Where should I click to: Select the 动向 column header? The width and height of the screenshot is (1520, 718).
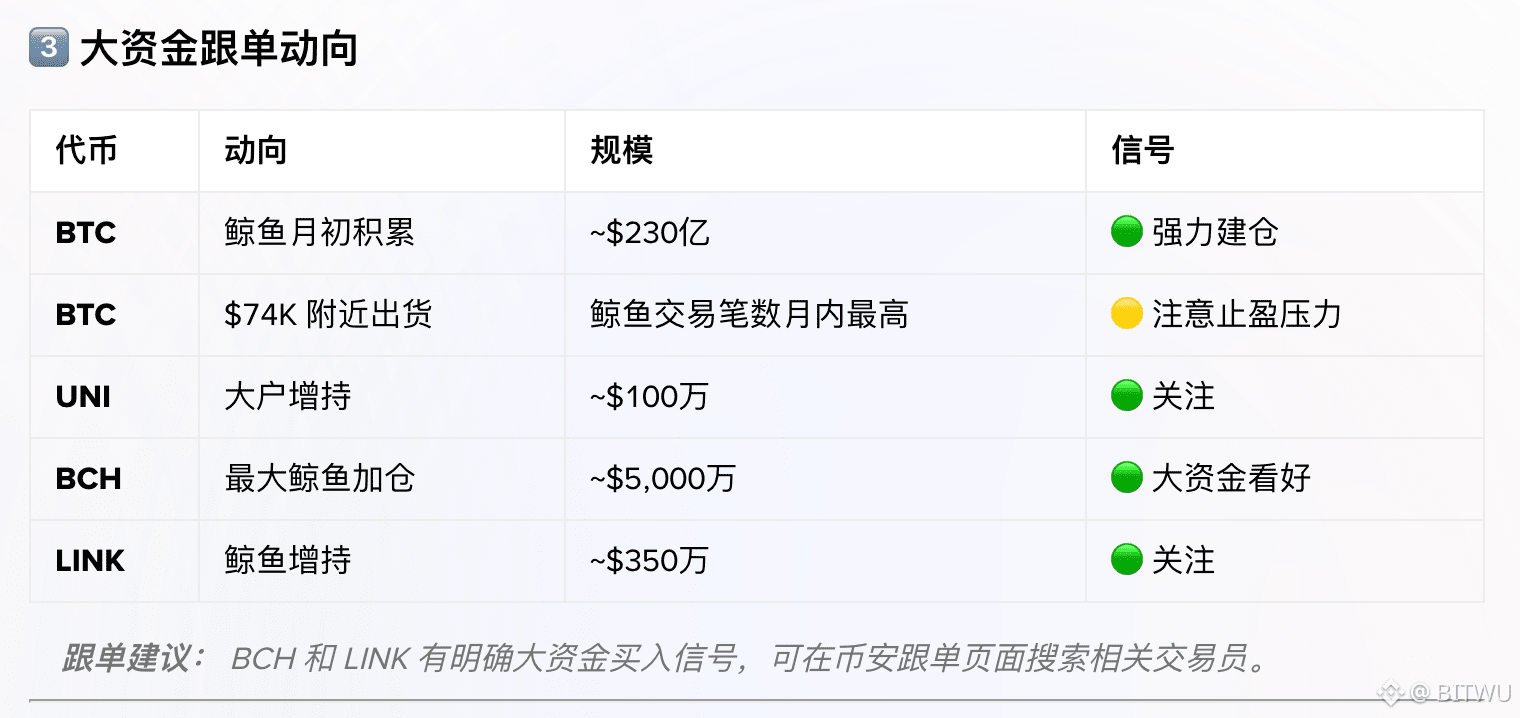pos(256,151)
